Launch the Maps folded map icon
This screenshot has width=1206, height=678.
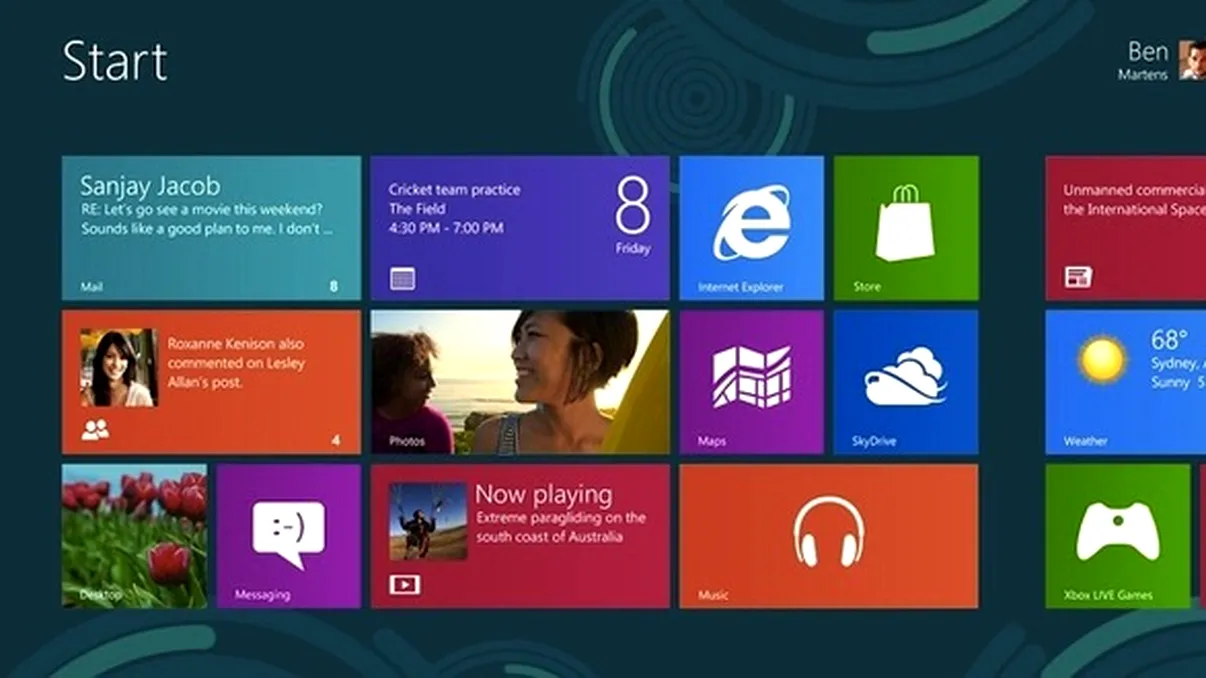751,377
